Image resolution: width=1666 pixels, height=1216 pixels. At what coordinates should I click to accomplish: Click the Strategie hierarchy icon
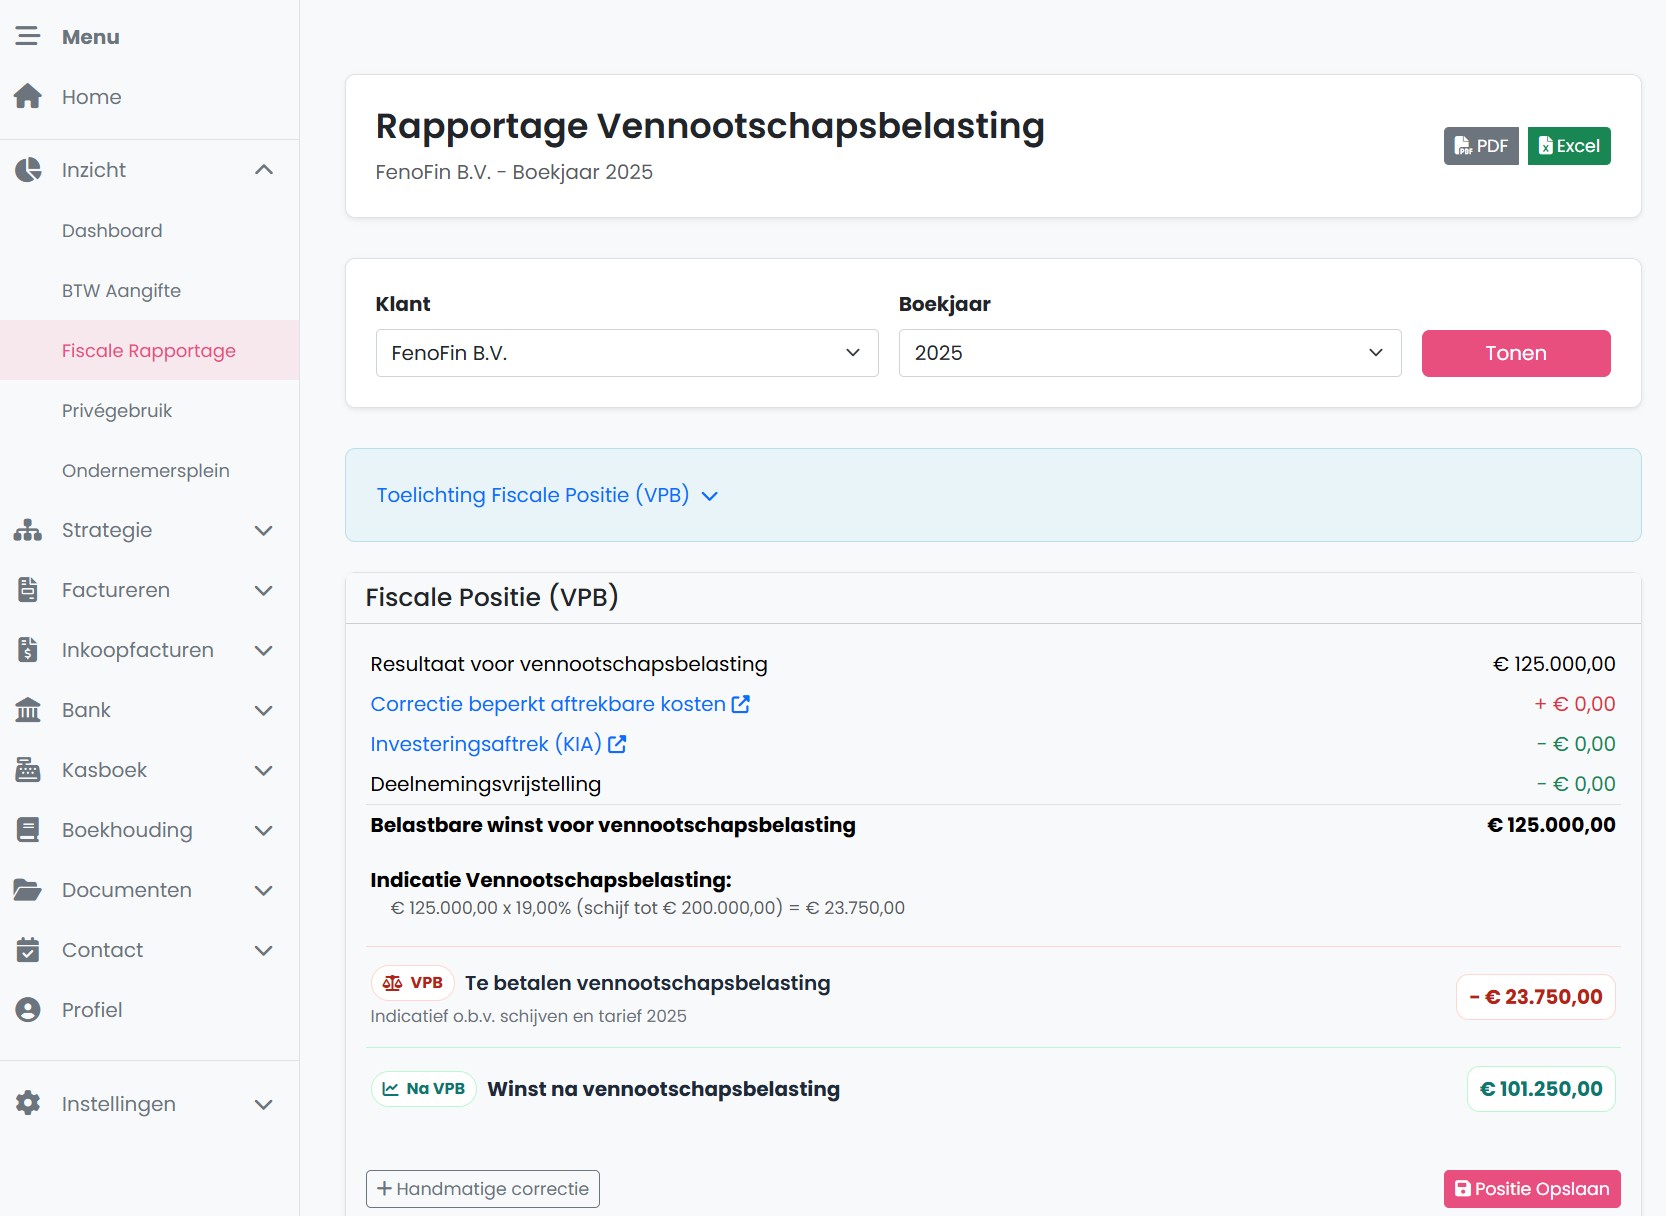coord(28,530)
